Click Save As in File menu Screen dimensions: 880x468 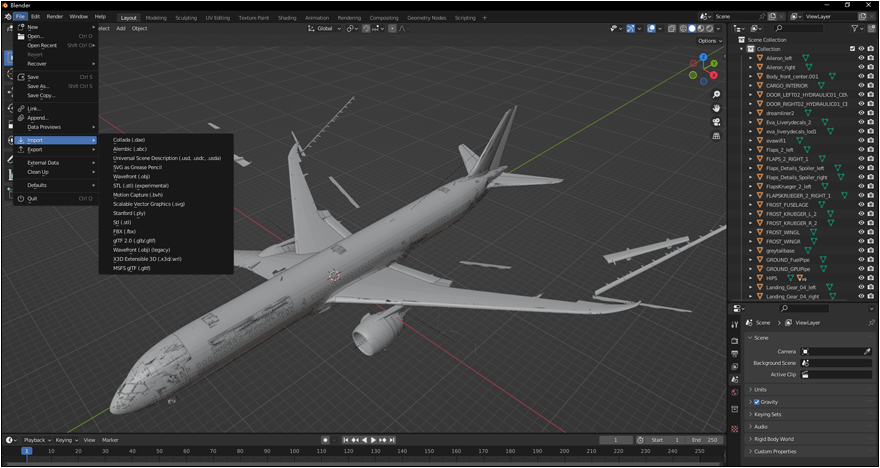coord(56,86)
